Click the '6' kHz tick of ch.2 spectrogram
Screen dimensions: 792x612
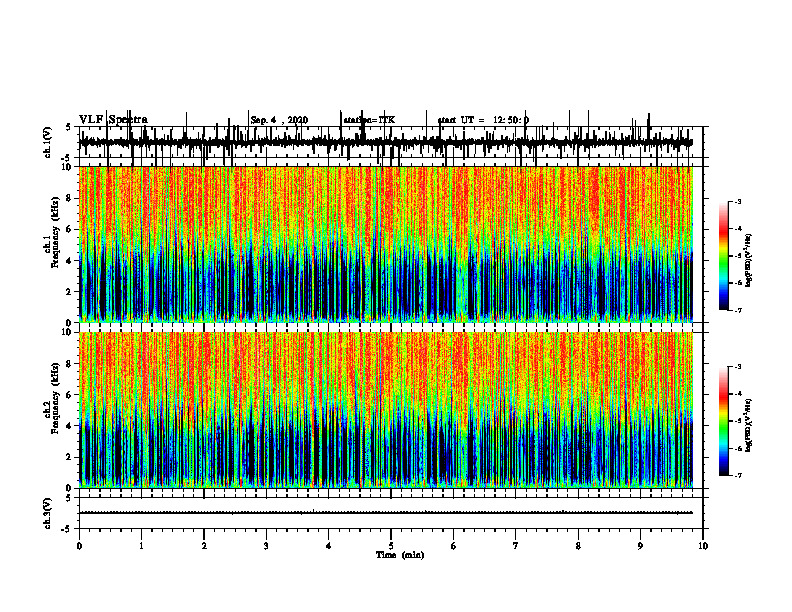70,395
